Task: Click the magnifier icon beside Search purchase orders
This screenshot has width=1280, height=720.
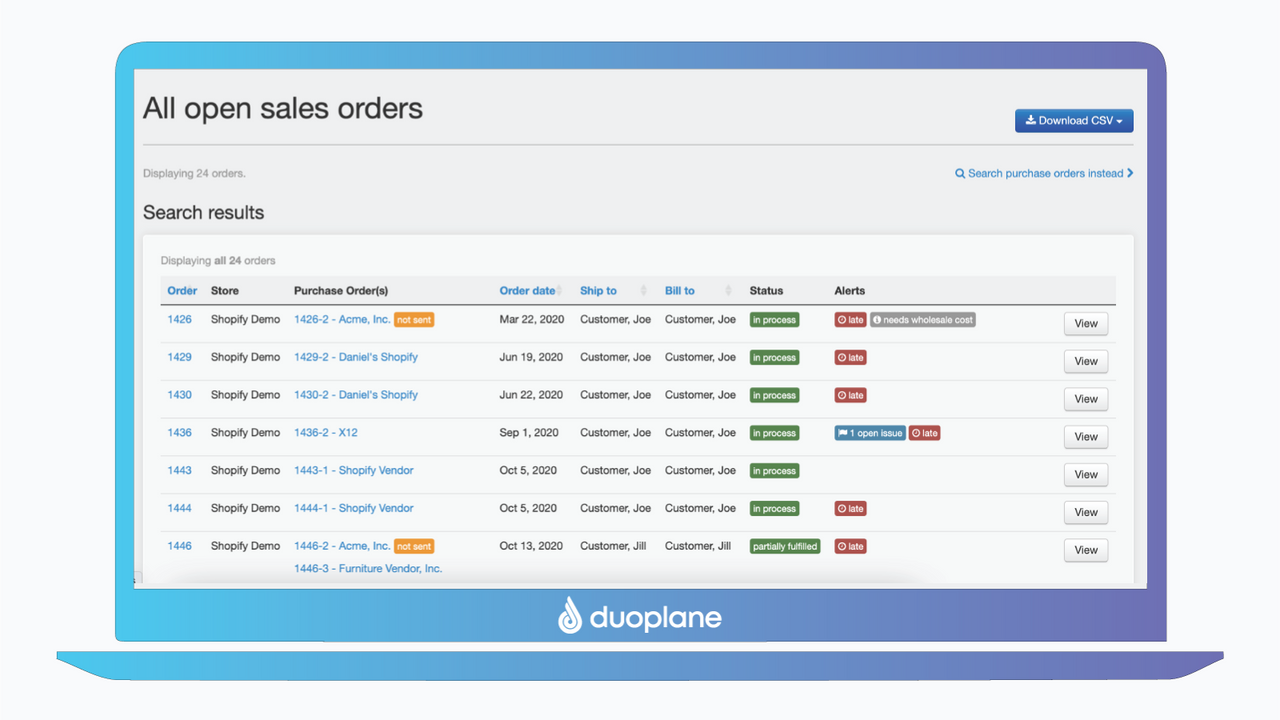Action: click(959, 173)
